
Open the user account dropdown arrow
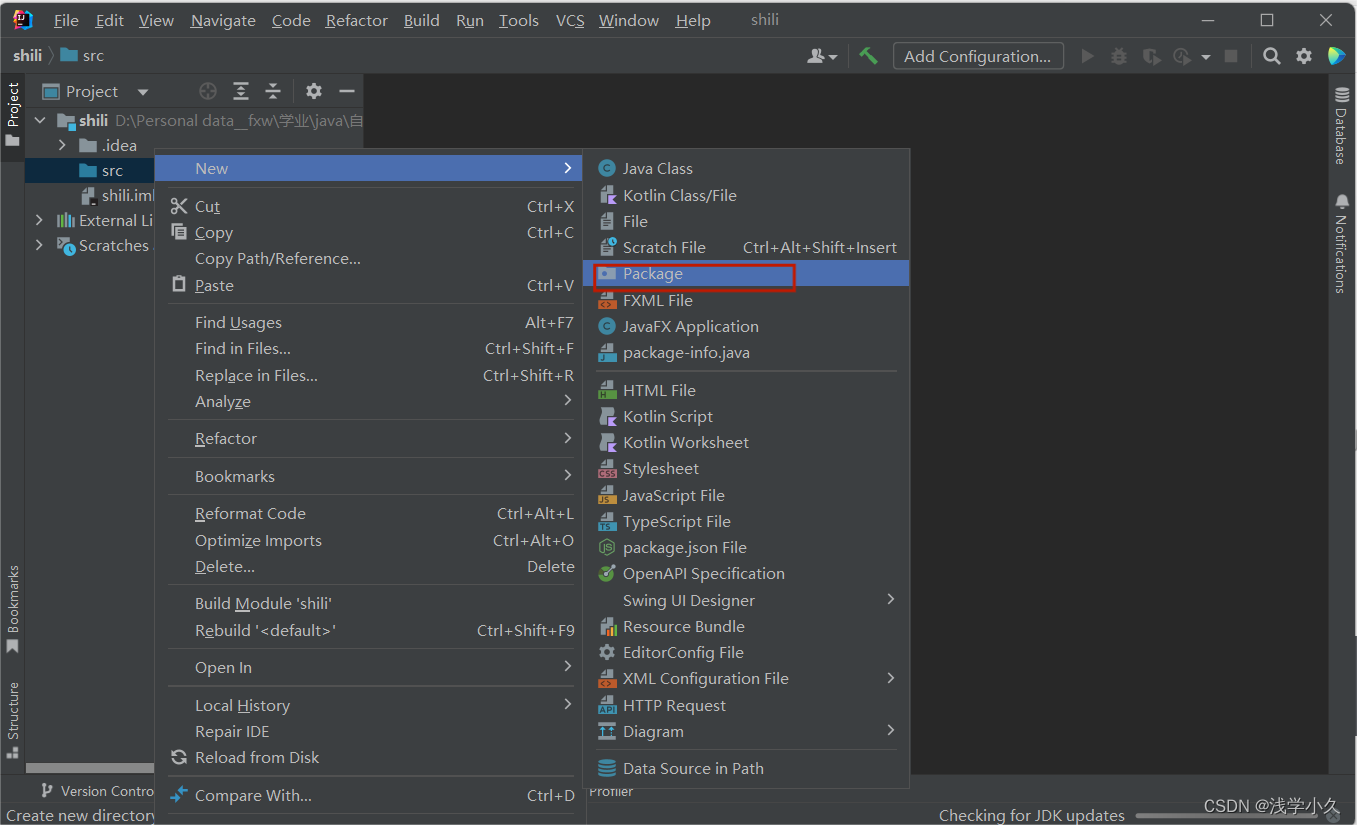tap(832, 57)
